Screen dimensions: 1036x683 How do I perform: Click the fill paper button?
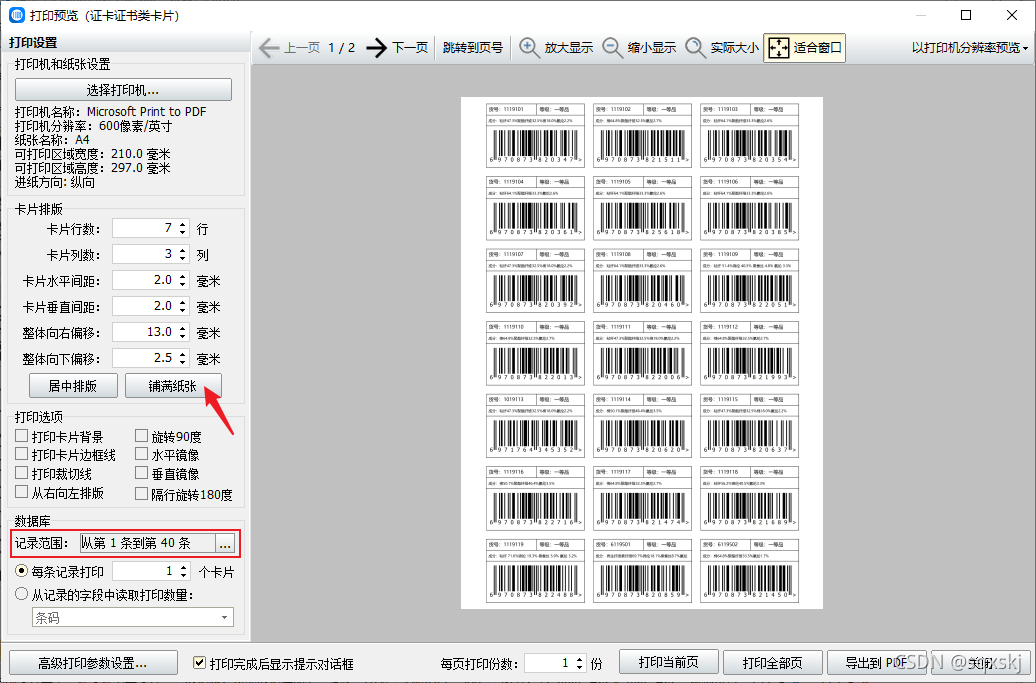(x=173, y=386)
